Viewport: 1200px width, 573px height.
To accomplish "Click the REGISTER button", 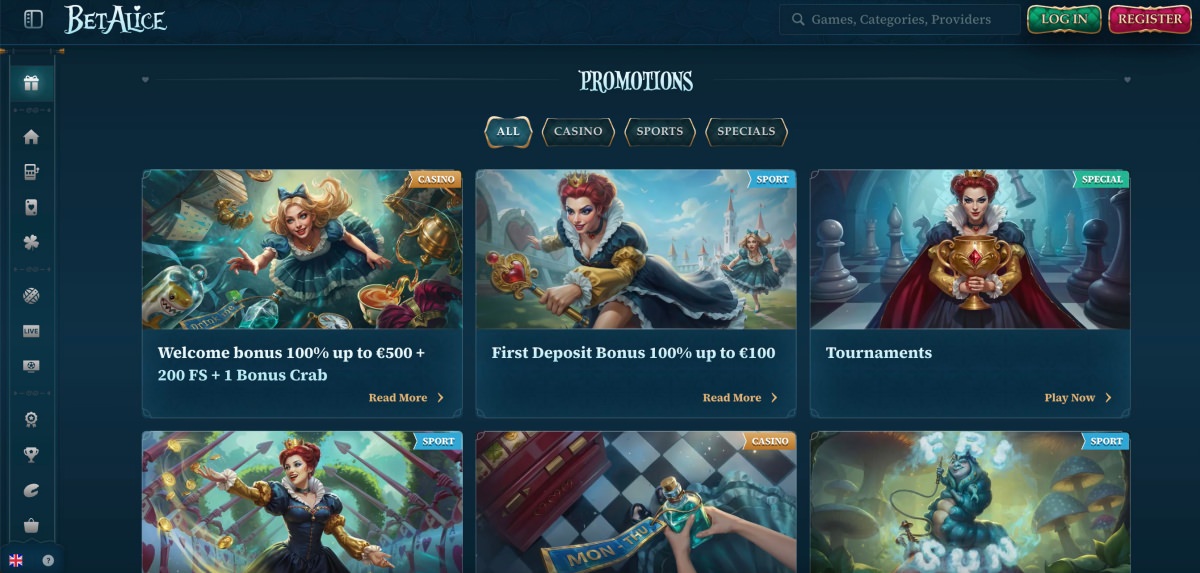I will 1150,19.
